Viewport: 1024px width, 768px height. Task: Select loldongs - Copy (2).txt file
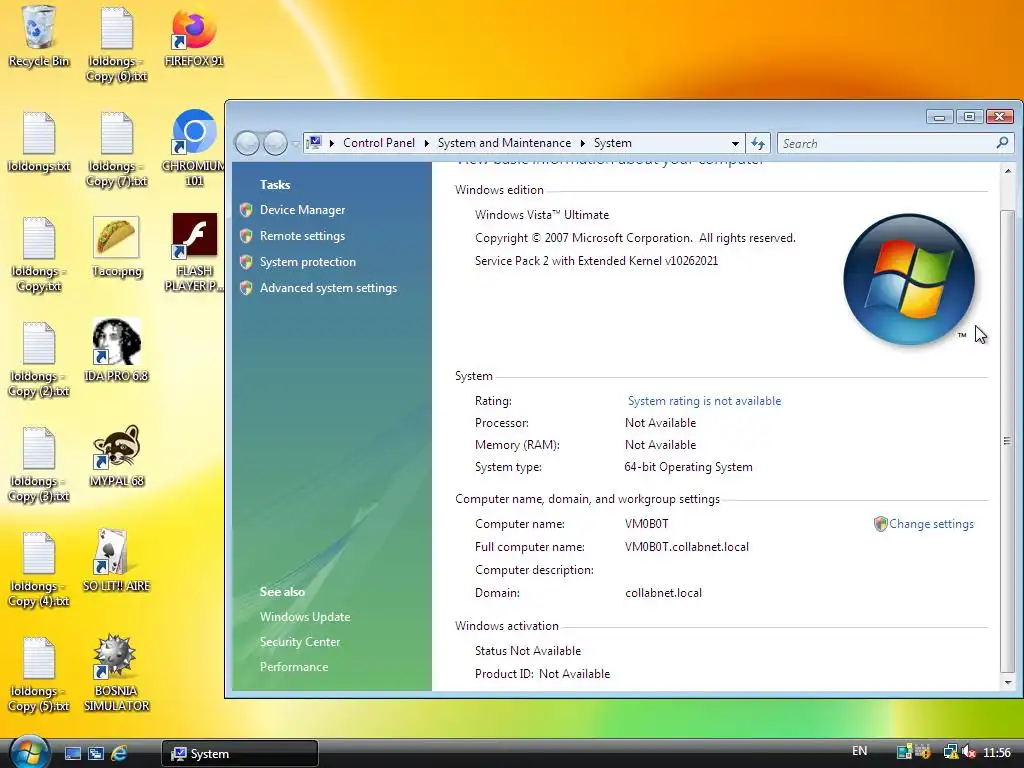click(x=39, y=360)
